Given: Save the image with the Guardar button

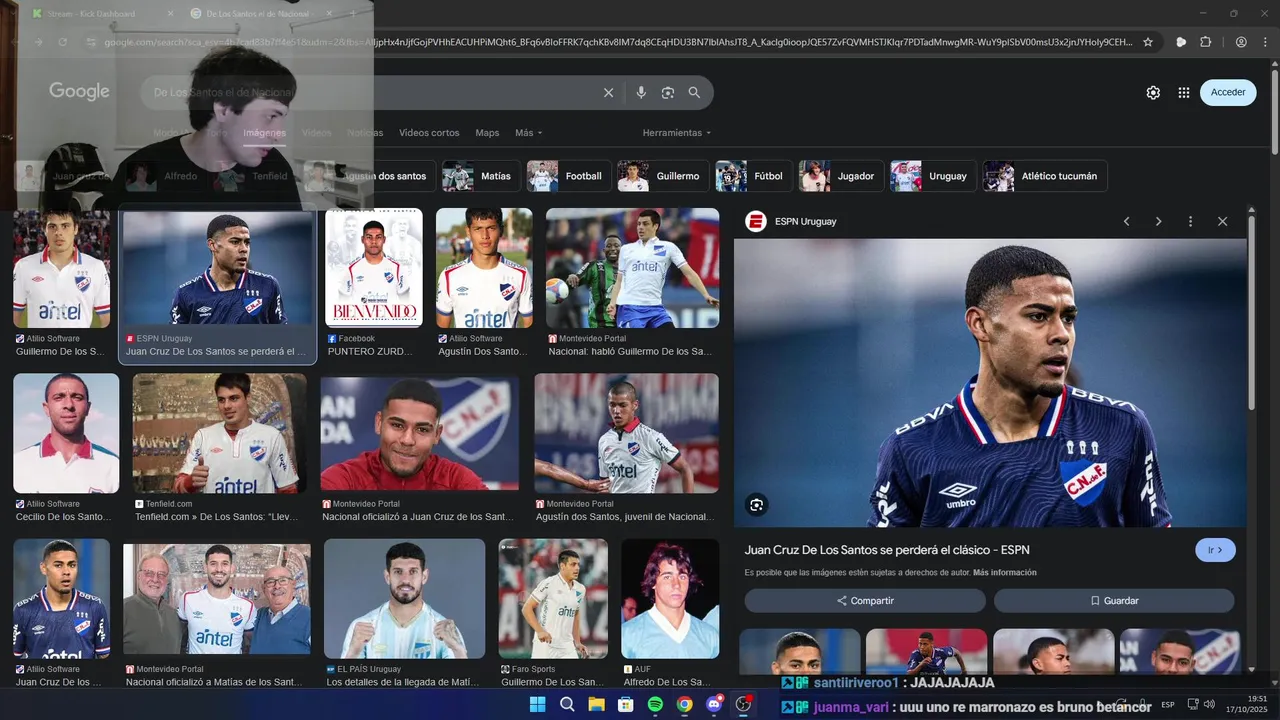Looking at the screenshot, I should tap(1114, 601).
